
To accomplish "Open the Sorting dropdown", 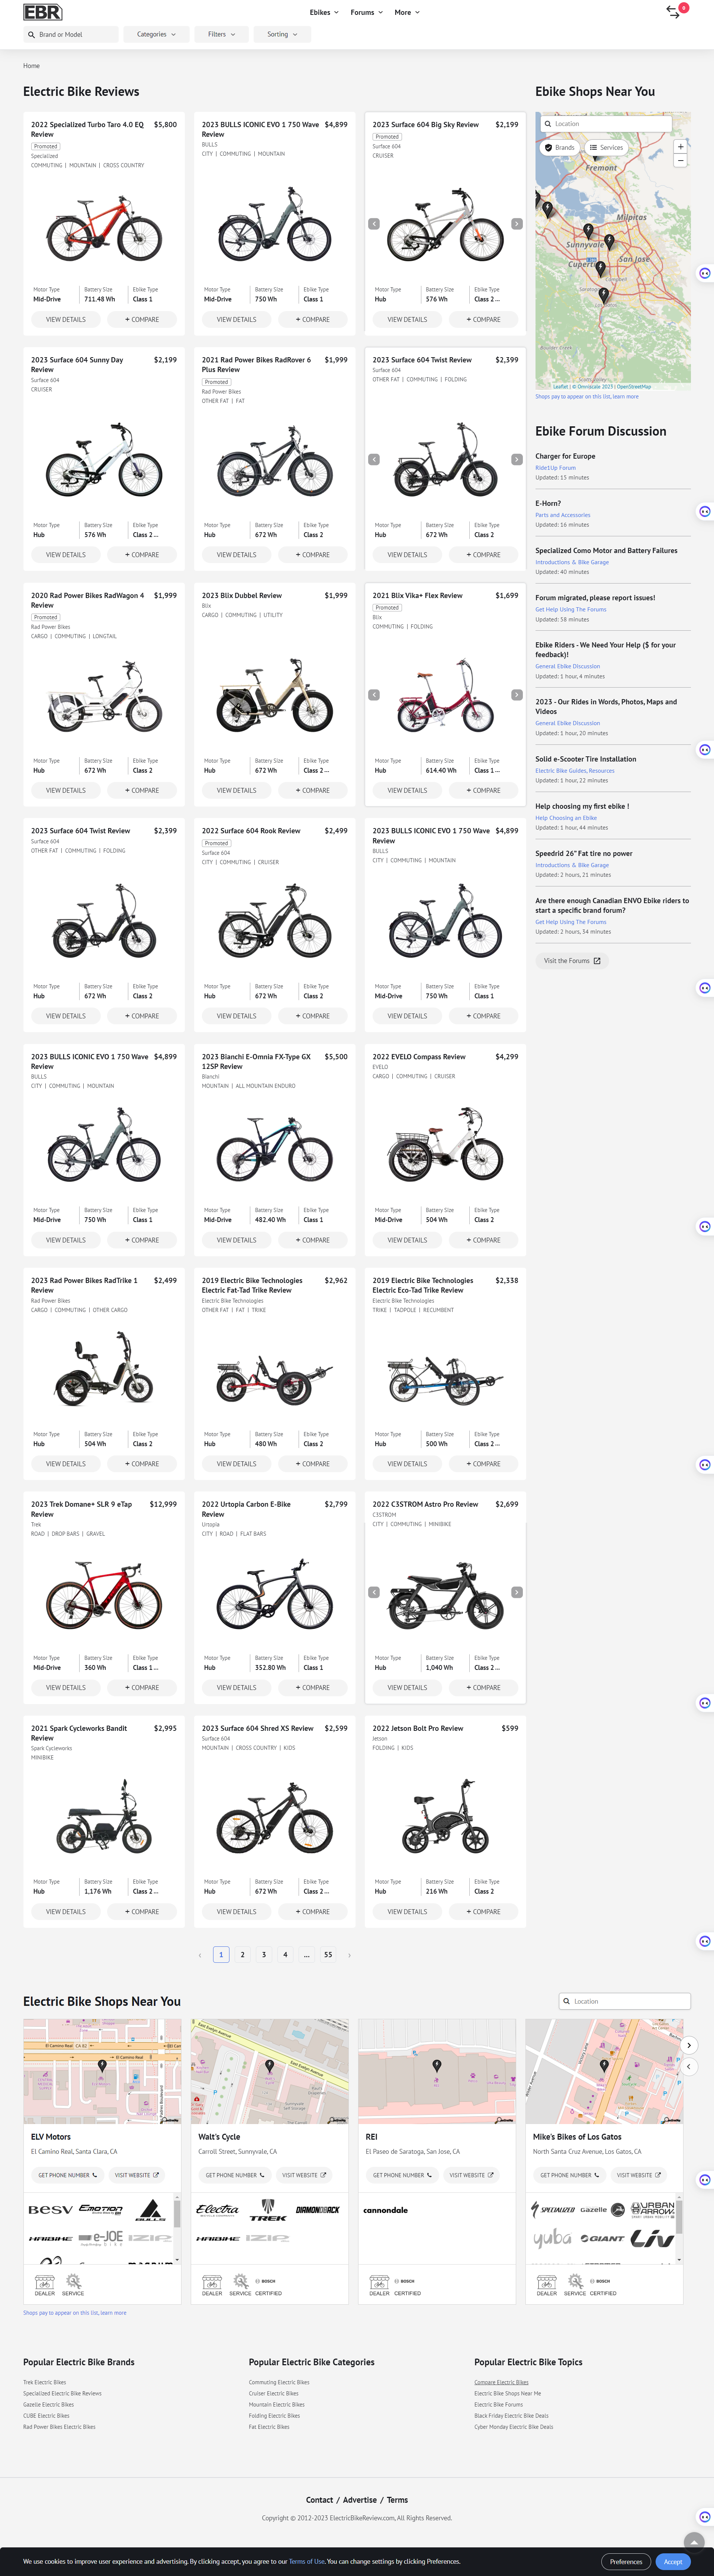I will [282, 34].
